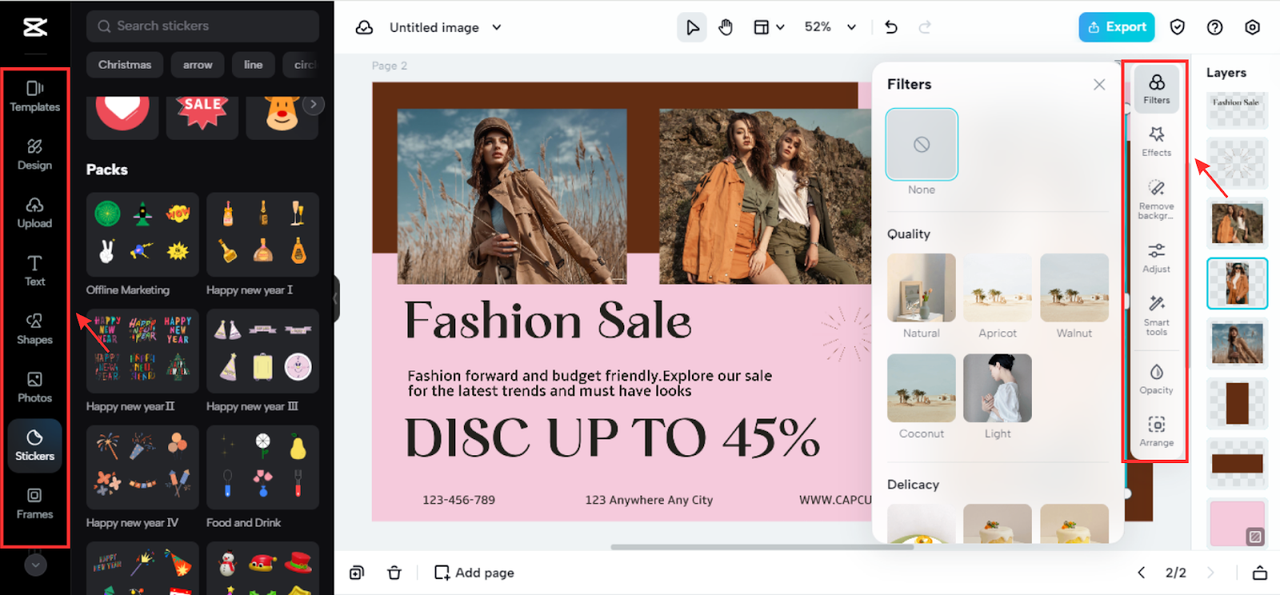Open the Shapes sidebar panel
Screen dimensions: 1280x595
(35, 328)
